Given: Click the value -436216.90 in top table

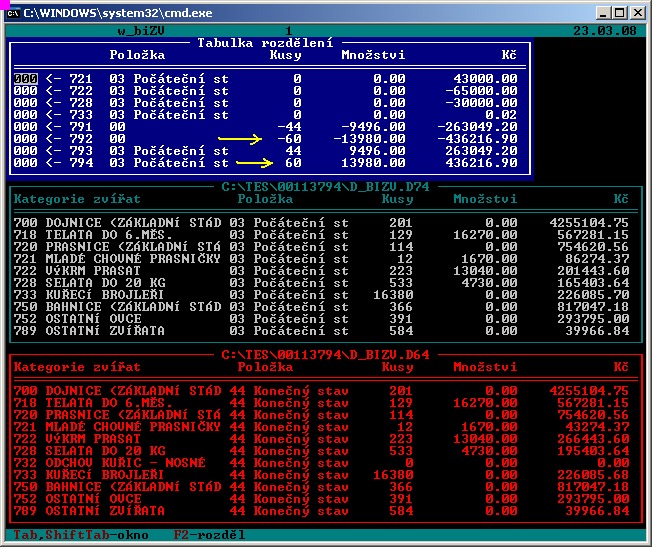Looking at the screenshot, I should click(477, 139).
